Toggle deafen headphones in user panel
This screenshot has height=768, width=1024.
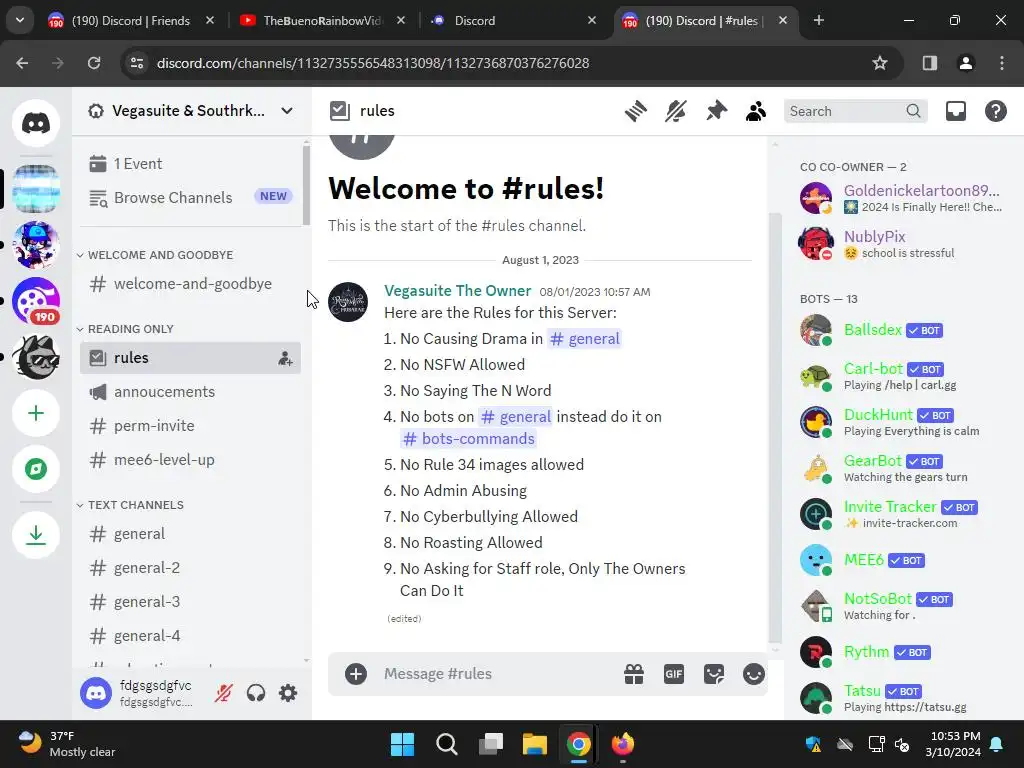[x=256, y=693]
